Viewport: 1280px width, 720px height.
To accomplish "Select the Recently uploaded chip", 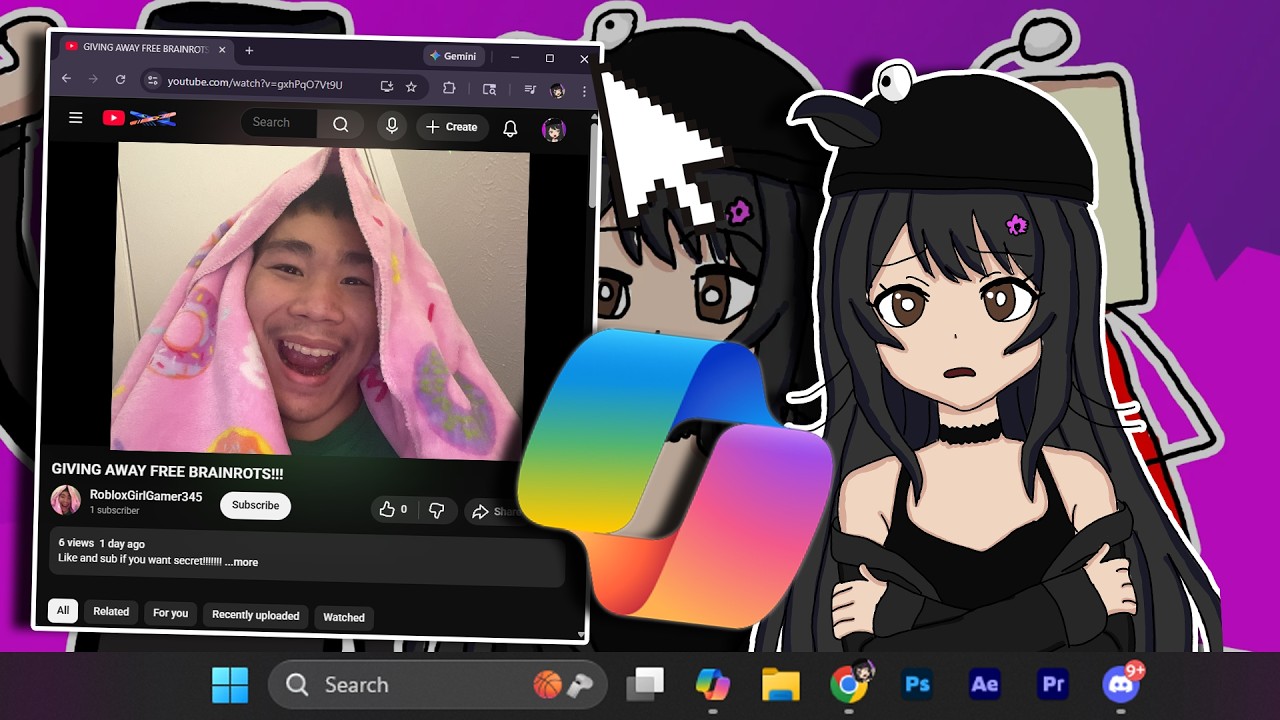I will [255, 615].
